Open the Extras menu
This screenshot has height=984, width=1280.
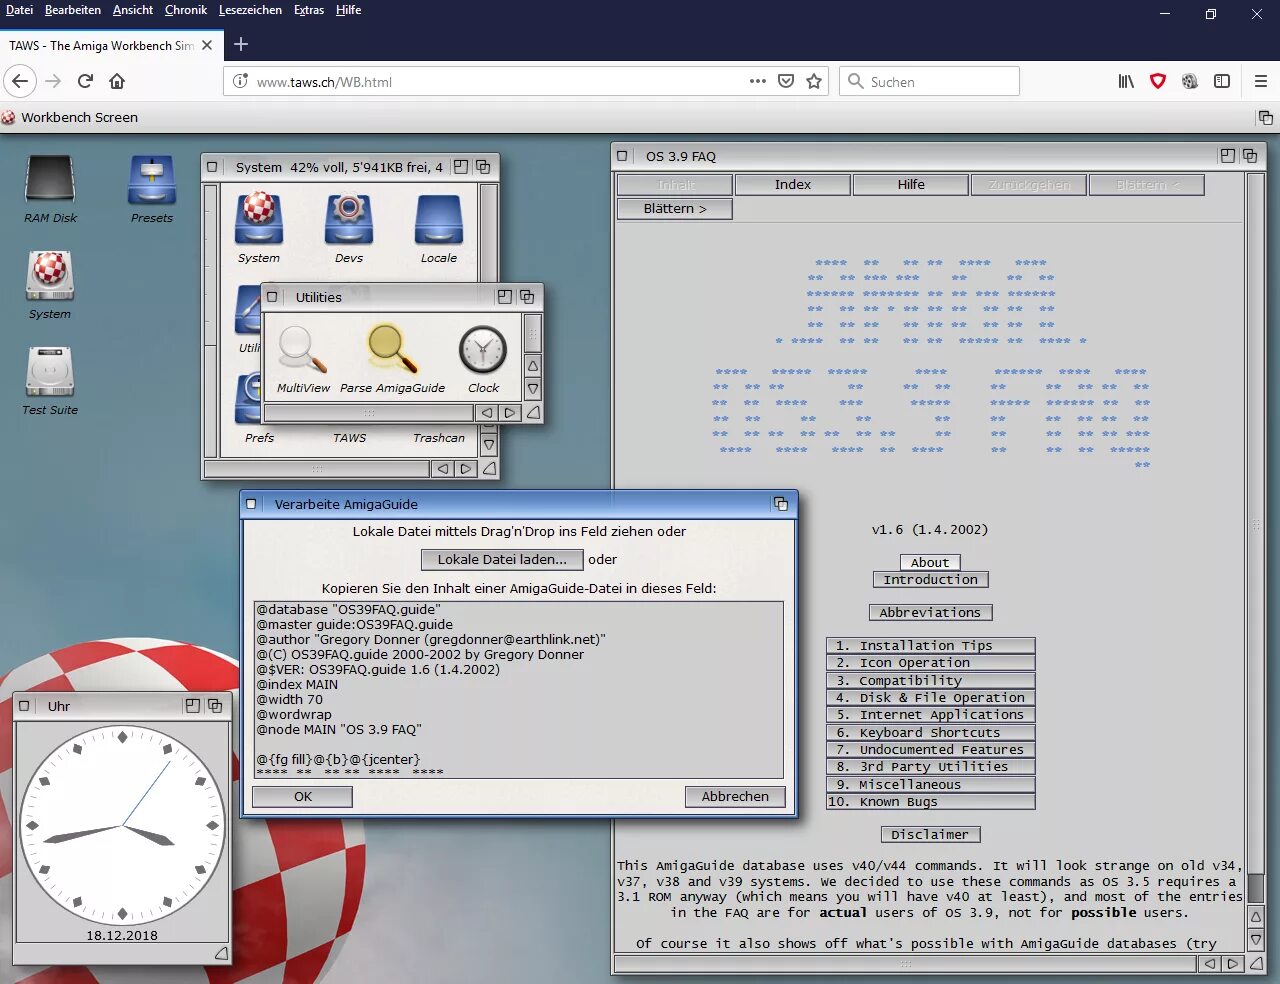click(309, 10)
